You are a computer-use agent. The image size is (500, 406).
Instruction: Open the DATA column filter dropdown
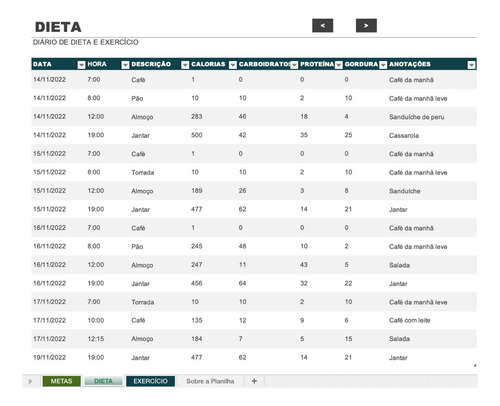[81, 65]
